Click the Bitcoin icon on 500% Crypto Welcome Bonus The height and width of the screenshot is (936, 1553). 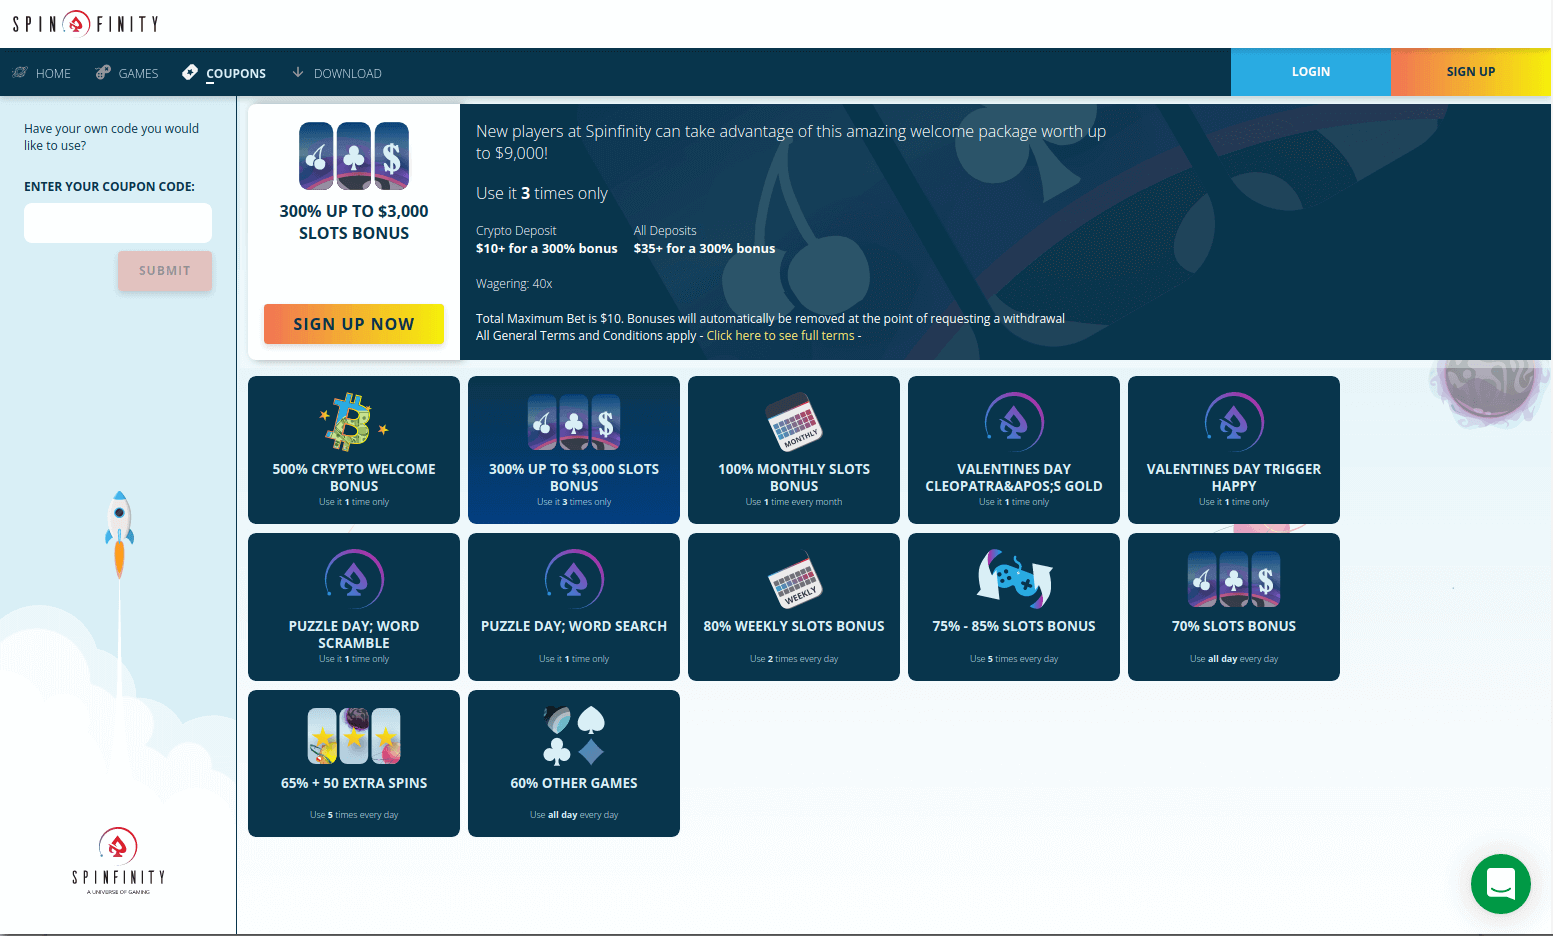click(x=353, y=422)
